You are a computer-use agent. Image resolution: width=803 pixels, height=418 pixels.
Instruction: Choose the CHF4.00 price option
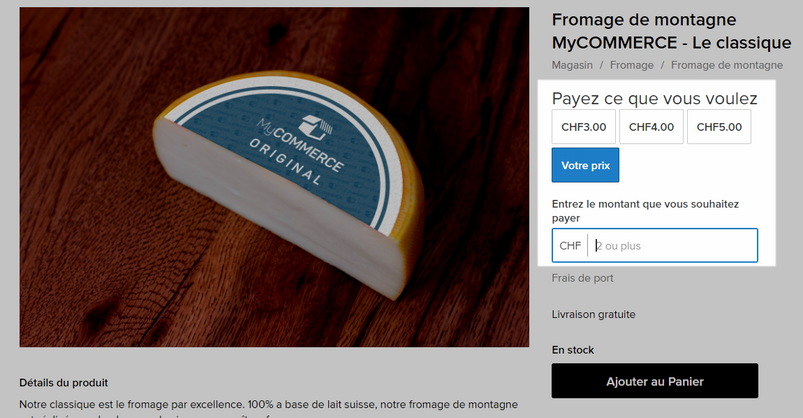[x=651, y=127]
